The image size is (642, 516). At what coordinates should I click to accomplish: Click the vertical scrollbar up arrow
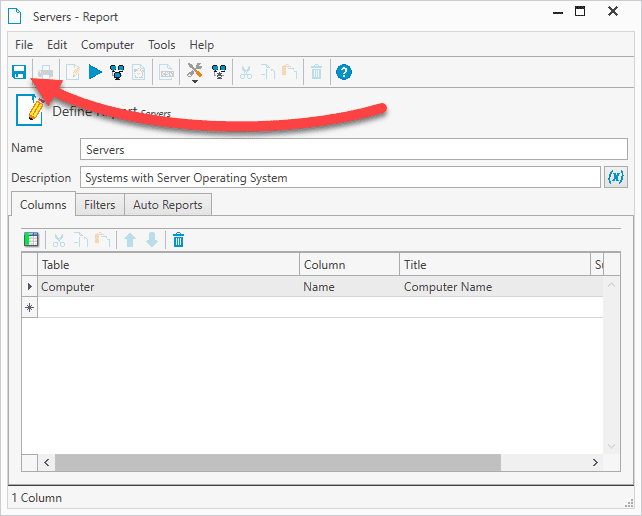[x=611, y=285]
